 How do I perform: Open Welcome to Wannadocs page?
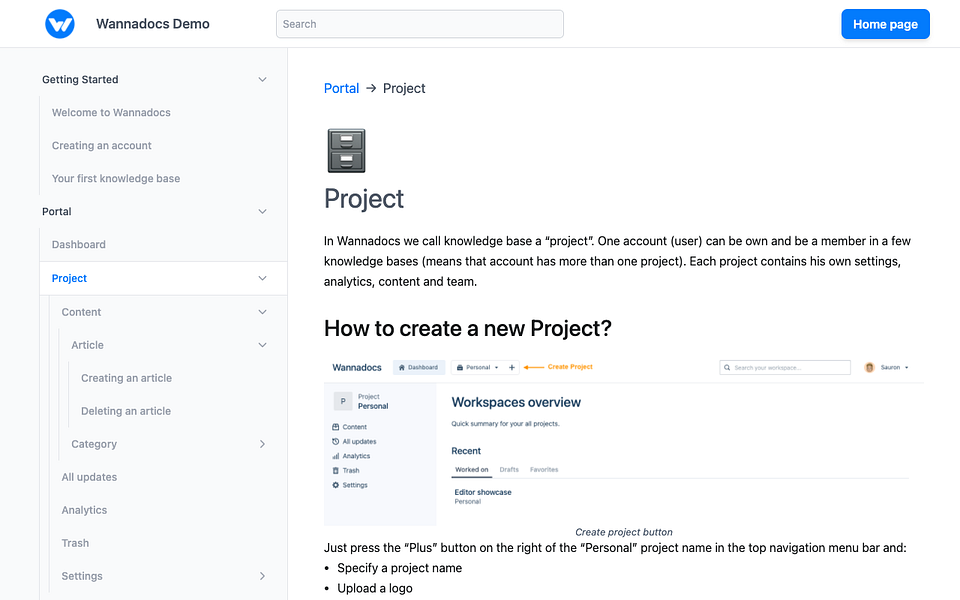[x=111, y=112]
